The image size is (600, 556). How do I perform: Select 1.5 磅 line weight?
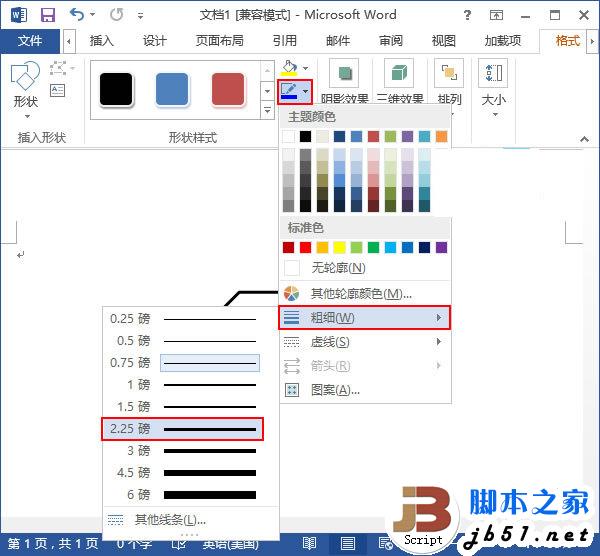183,406
